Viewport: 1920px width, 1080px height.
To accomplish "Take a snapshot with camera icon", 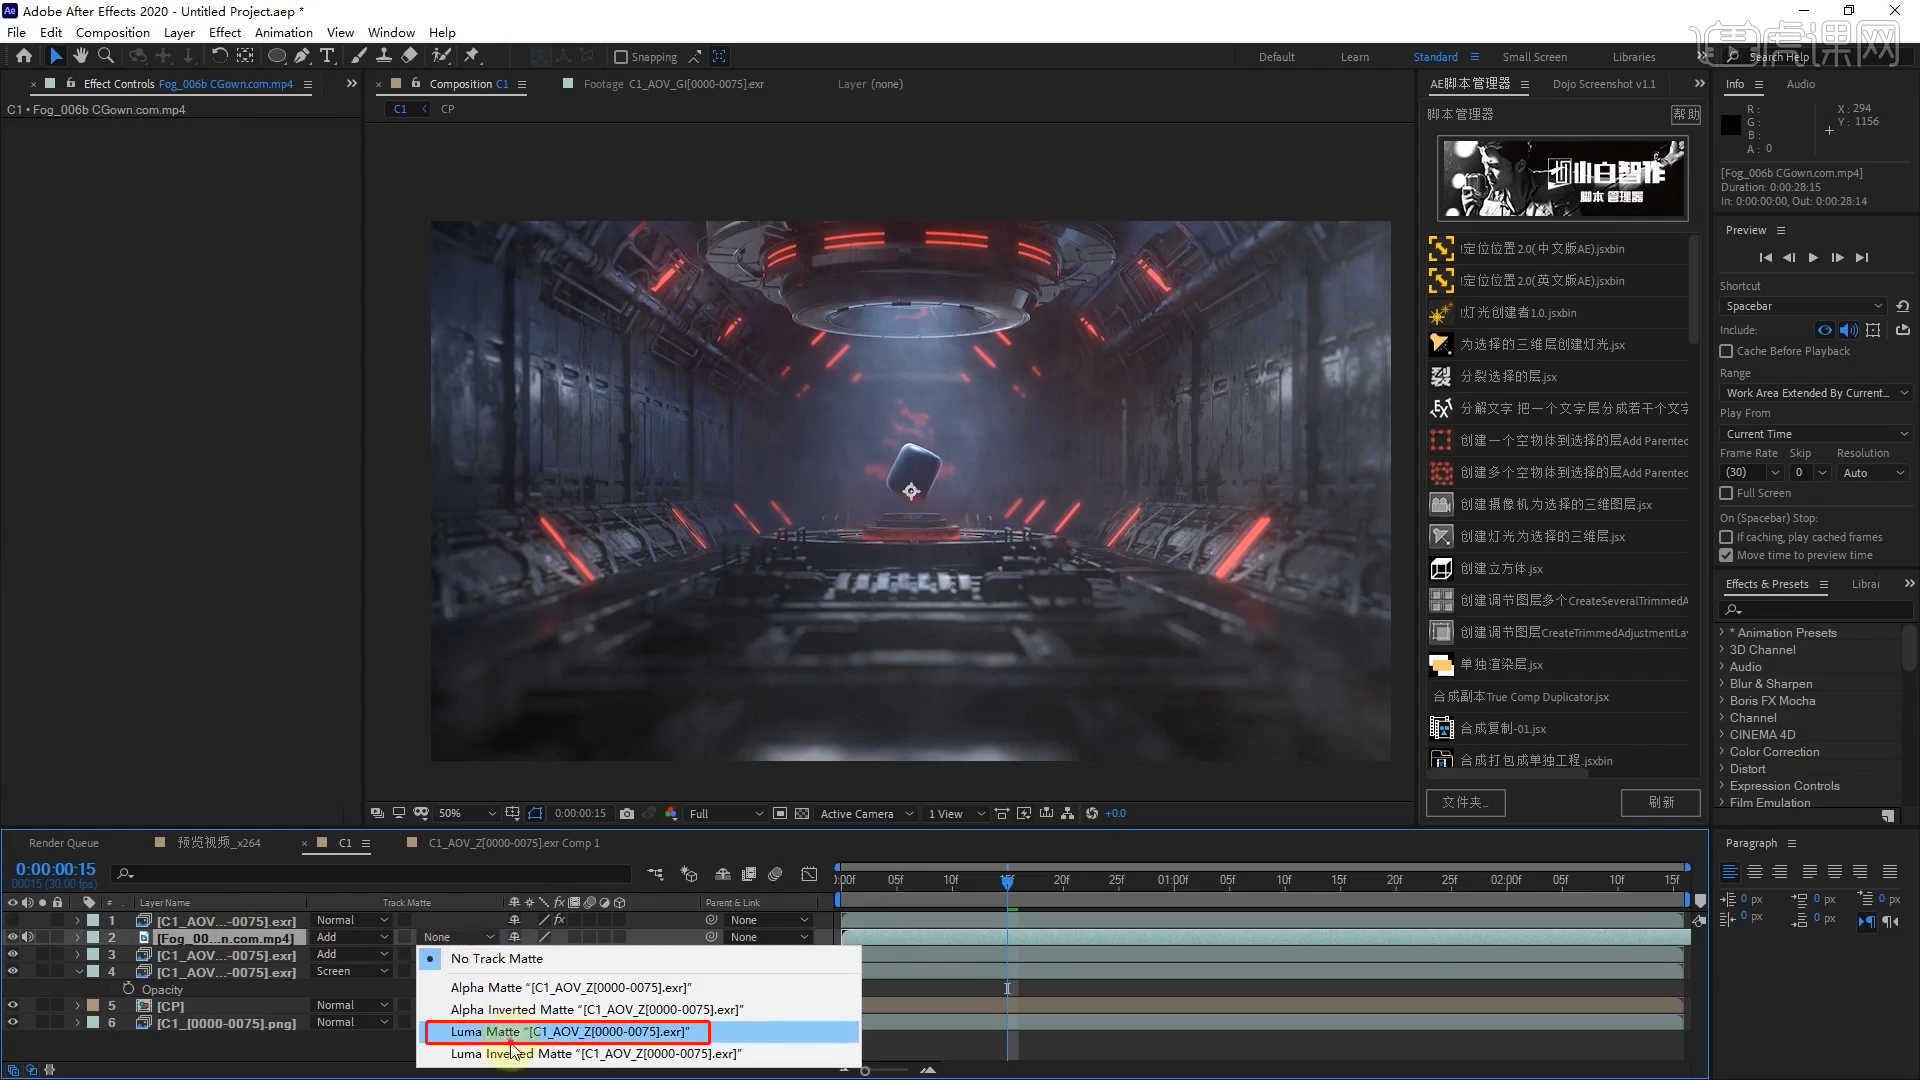I will click(x=627, y=814).
